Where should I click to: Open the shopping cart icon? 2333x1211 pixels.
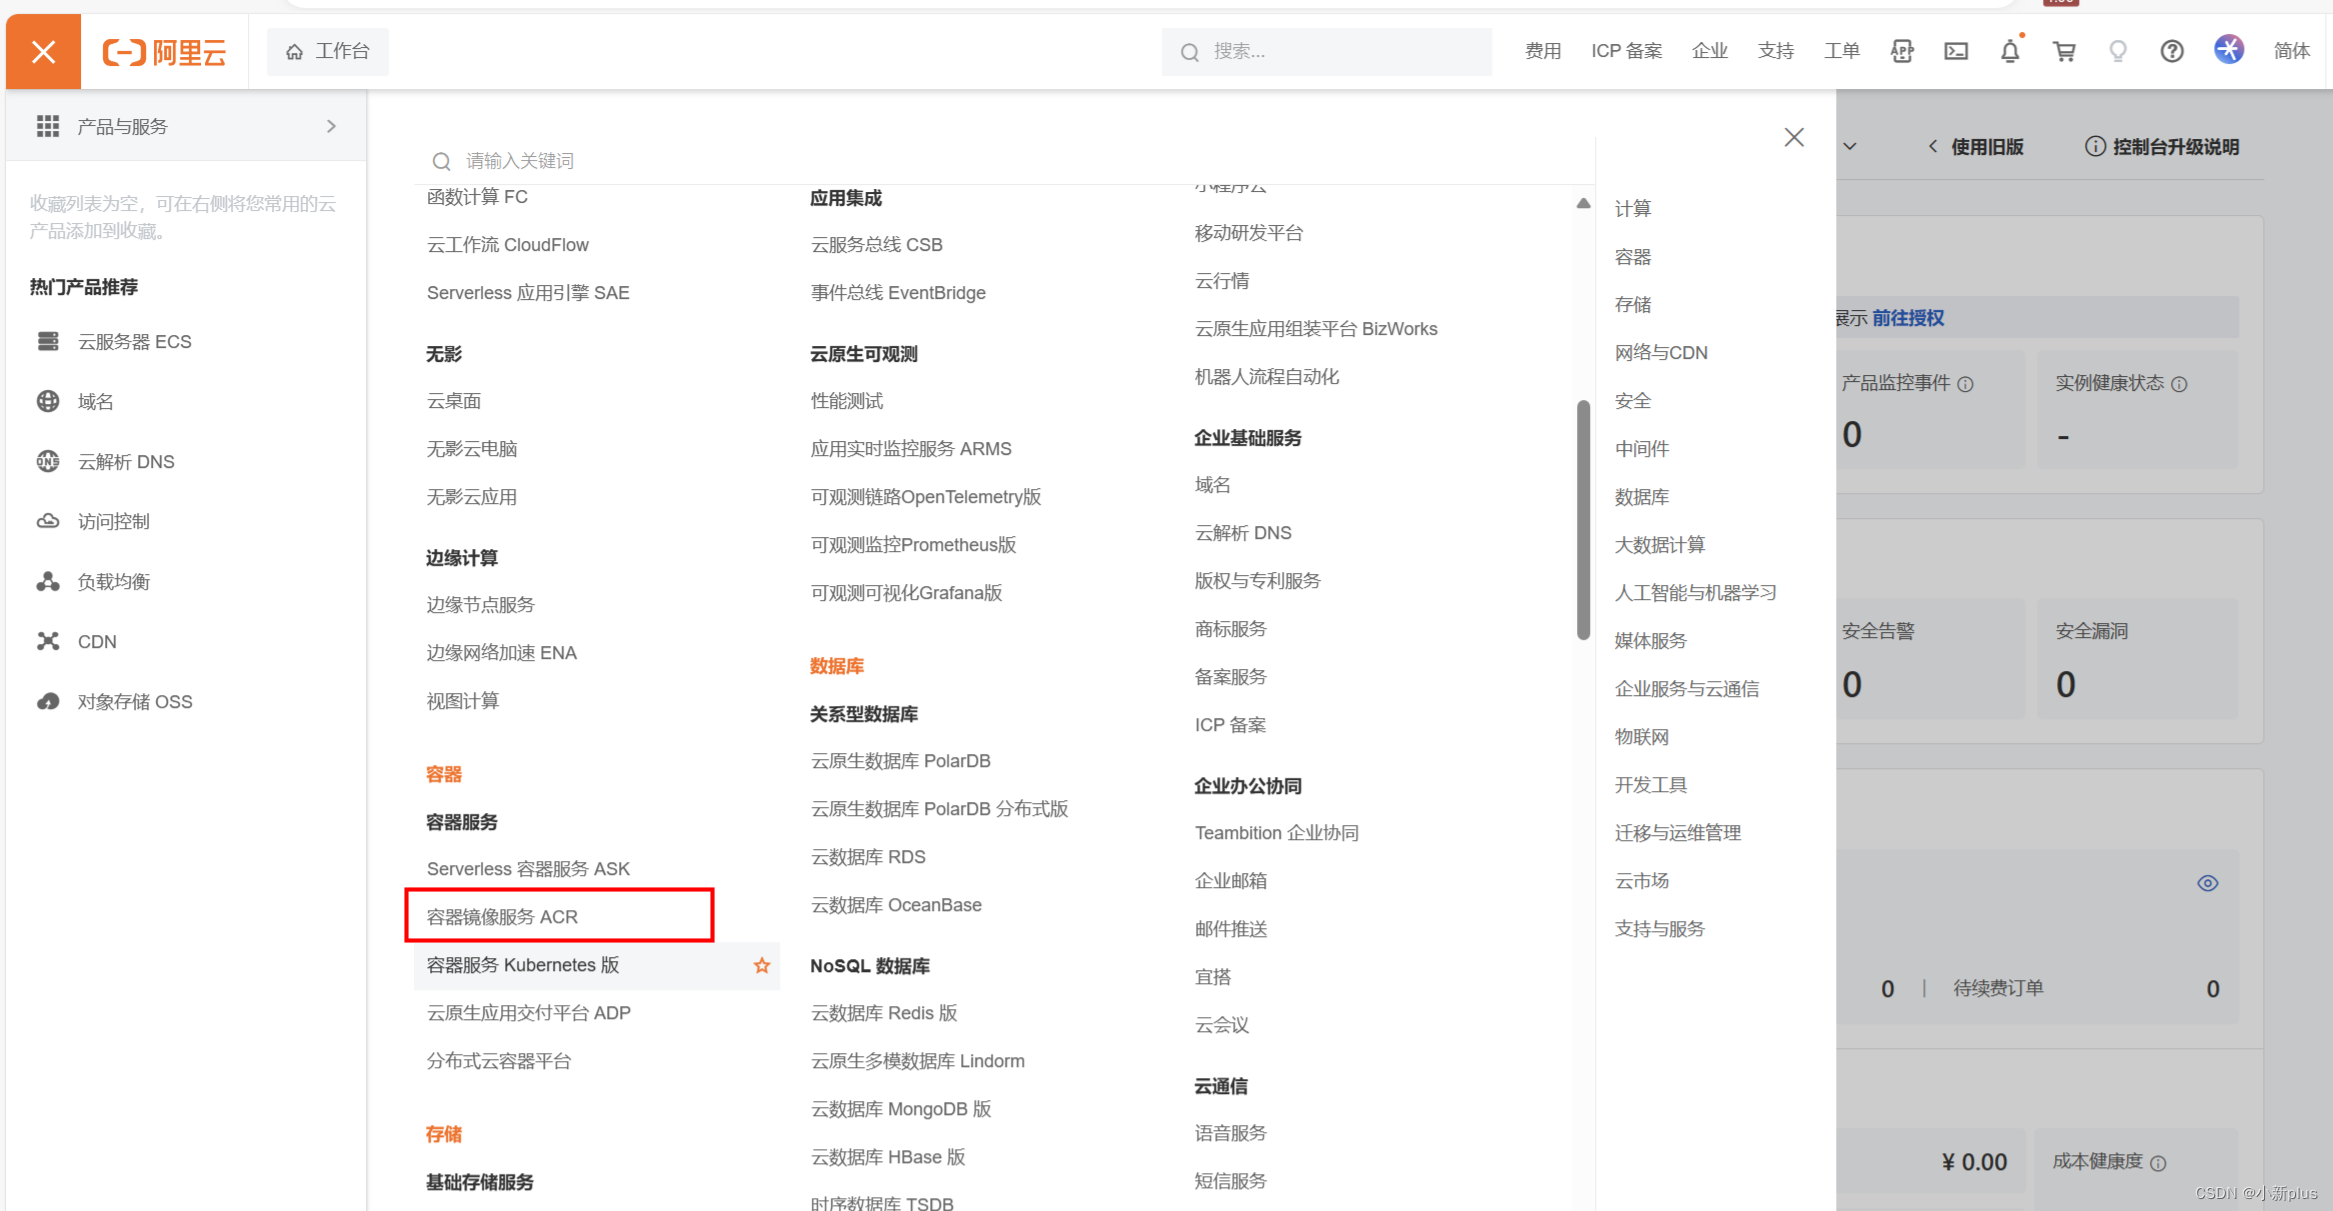(x=2064, y=51)
